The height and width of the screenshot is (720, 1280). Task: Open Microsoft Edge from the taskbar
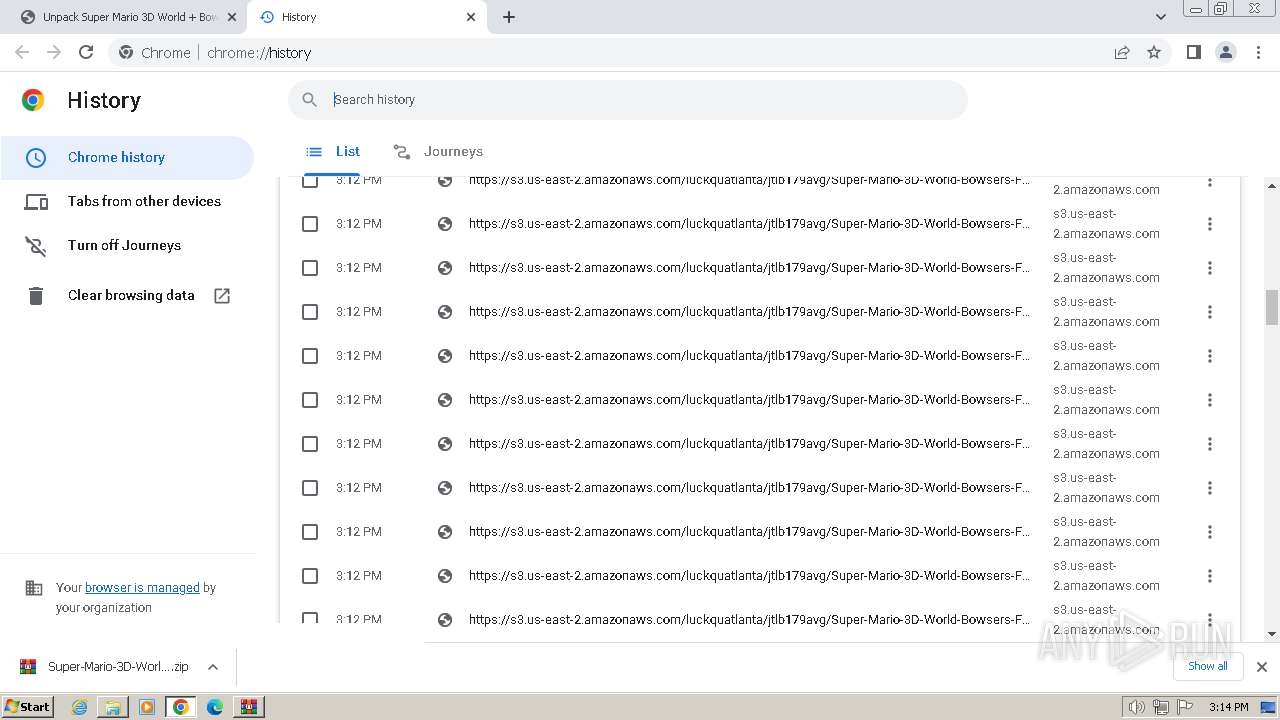(215, 707)
